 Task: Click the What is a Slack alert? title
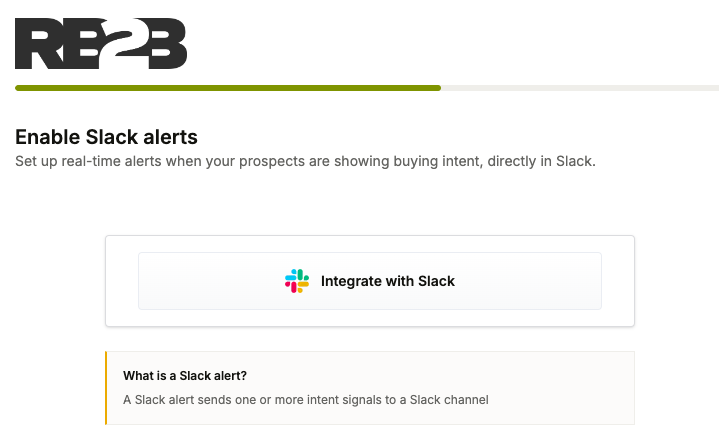coord(185,376)
